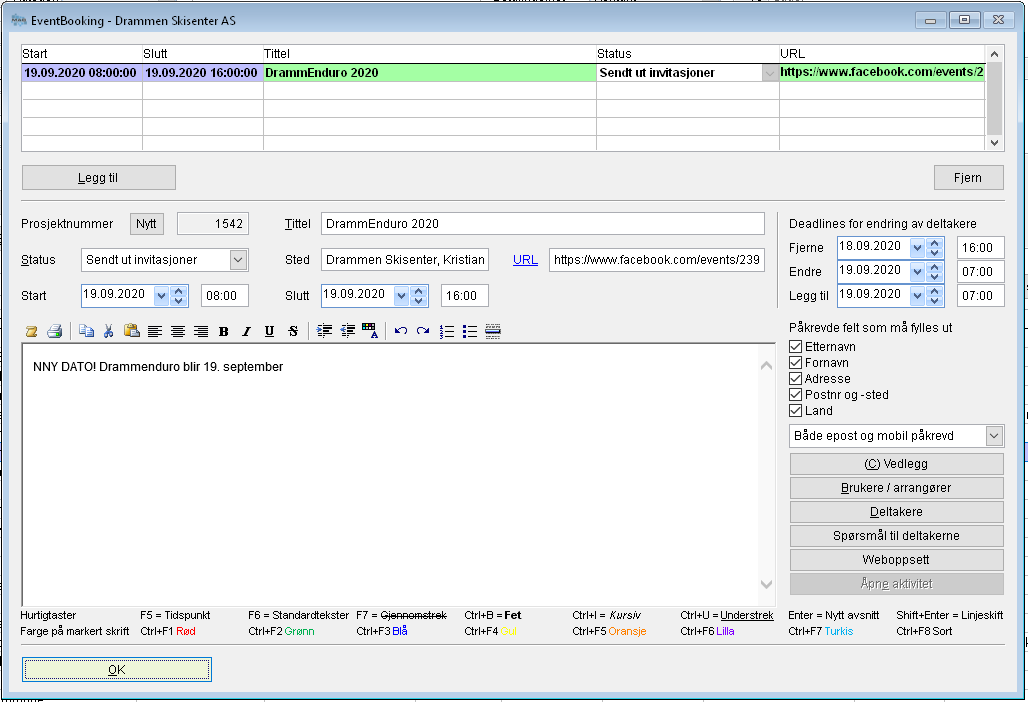Click the Paste clipboard icon
This screenshot has height=702, width=1028.
pyautogui.click(x=132, y=332)
